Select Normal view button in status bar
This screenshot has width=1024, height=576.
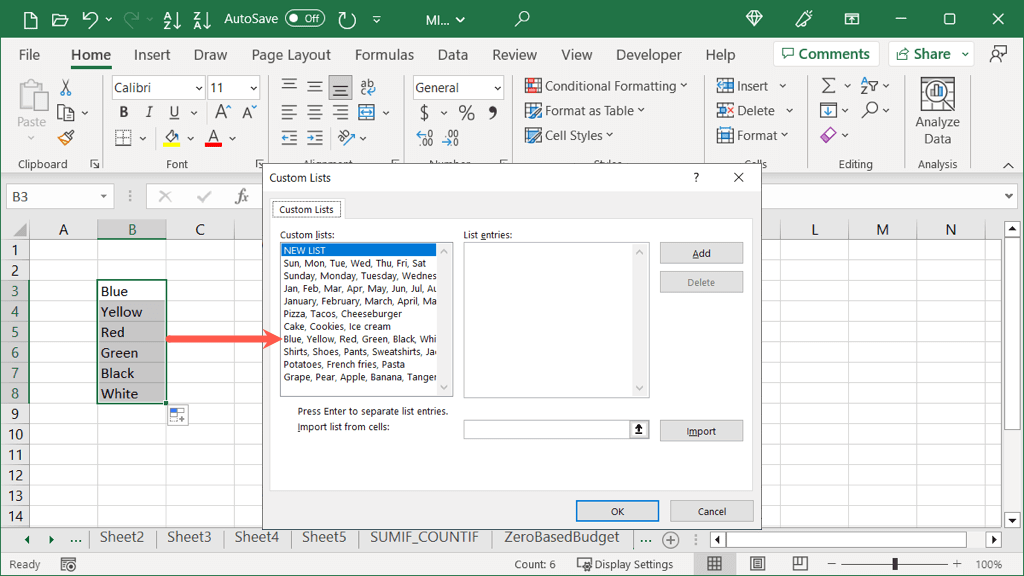coord(714,564)
